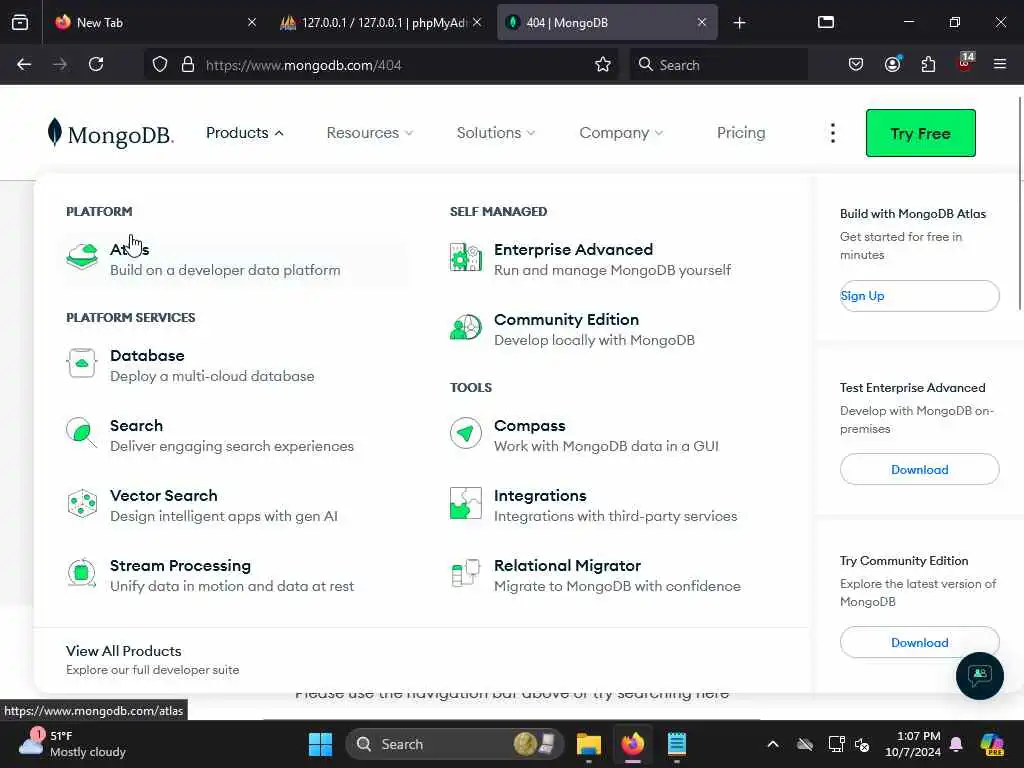Open View All Products link
This screenshot has width=1024, height=768.
(123, 651)
